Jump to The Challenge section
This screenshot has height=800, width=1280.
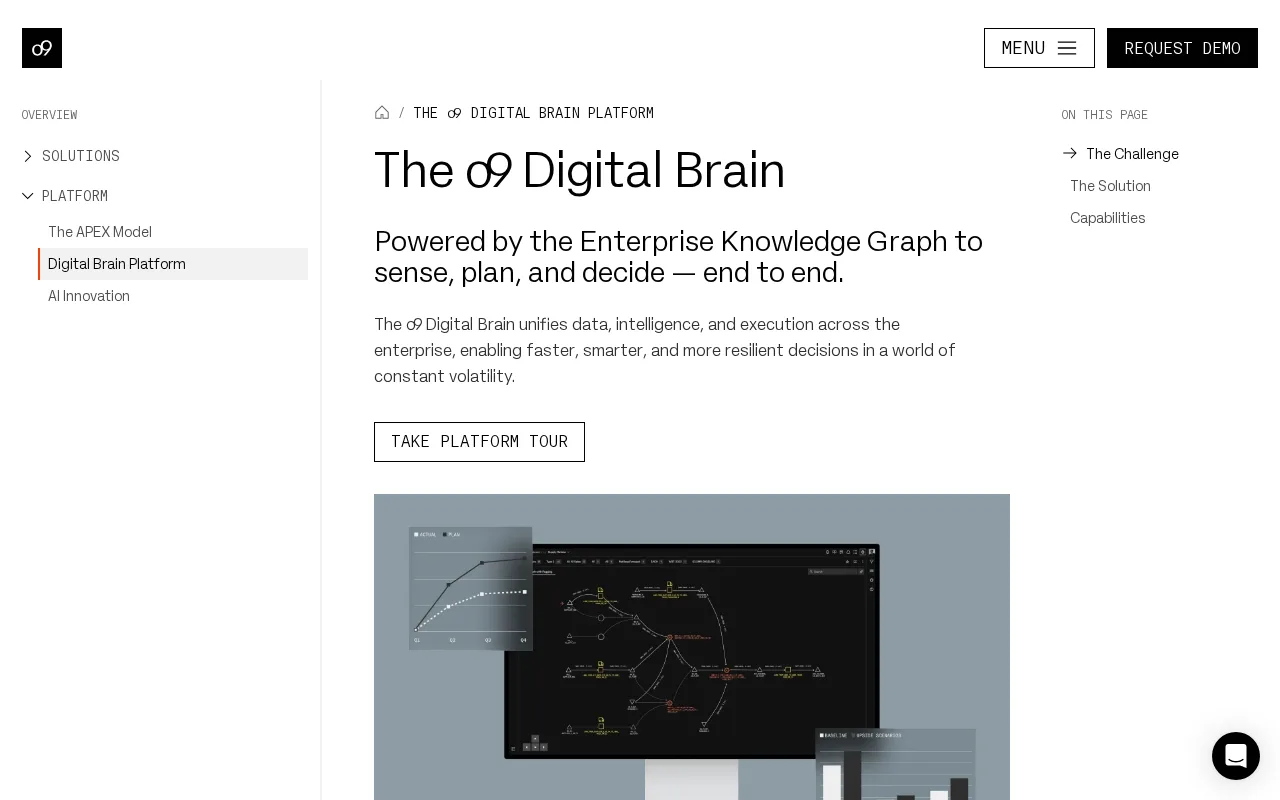click(x=1132, y=154)
